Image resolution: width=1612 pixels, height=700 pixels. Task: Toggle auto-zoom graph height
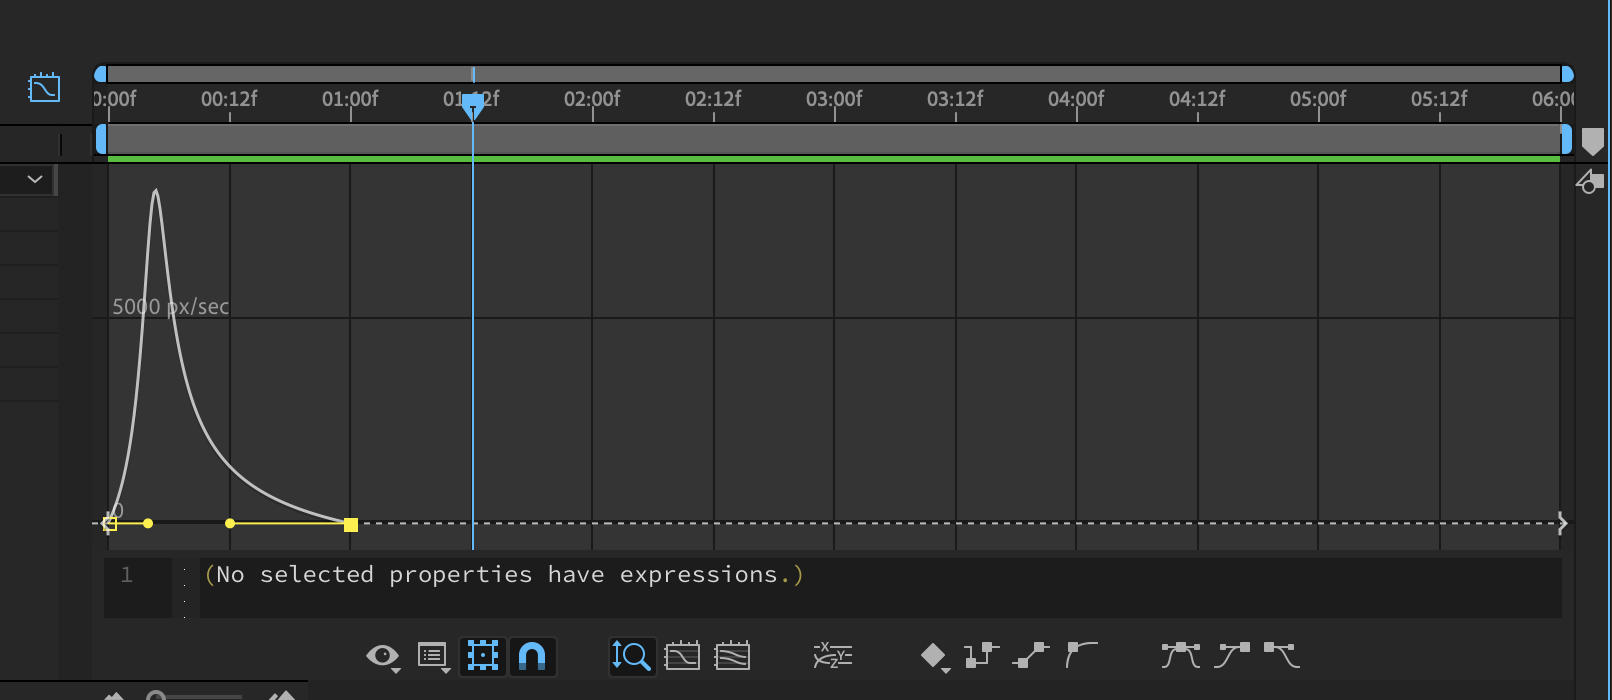coord(631,656)
